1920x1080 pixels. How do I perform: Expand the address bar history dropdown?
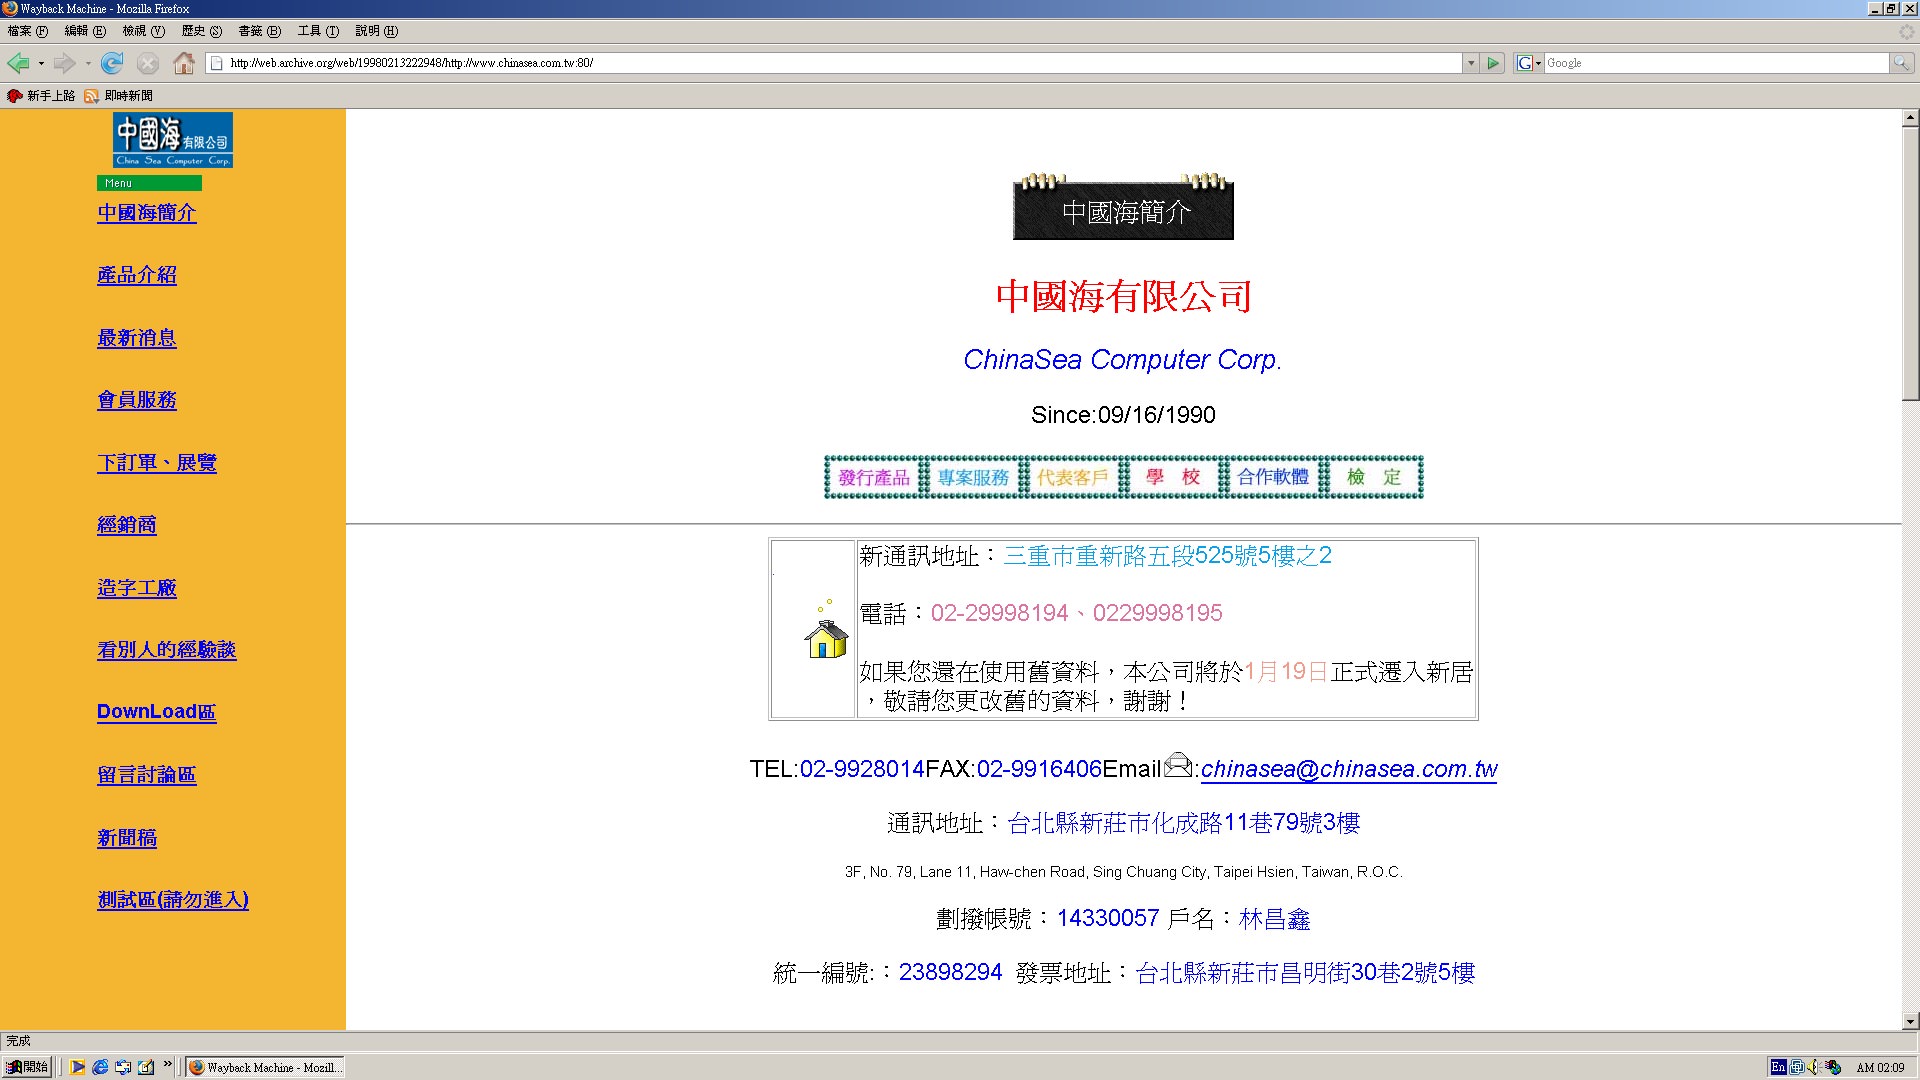click(x=1470, y=63)
